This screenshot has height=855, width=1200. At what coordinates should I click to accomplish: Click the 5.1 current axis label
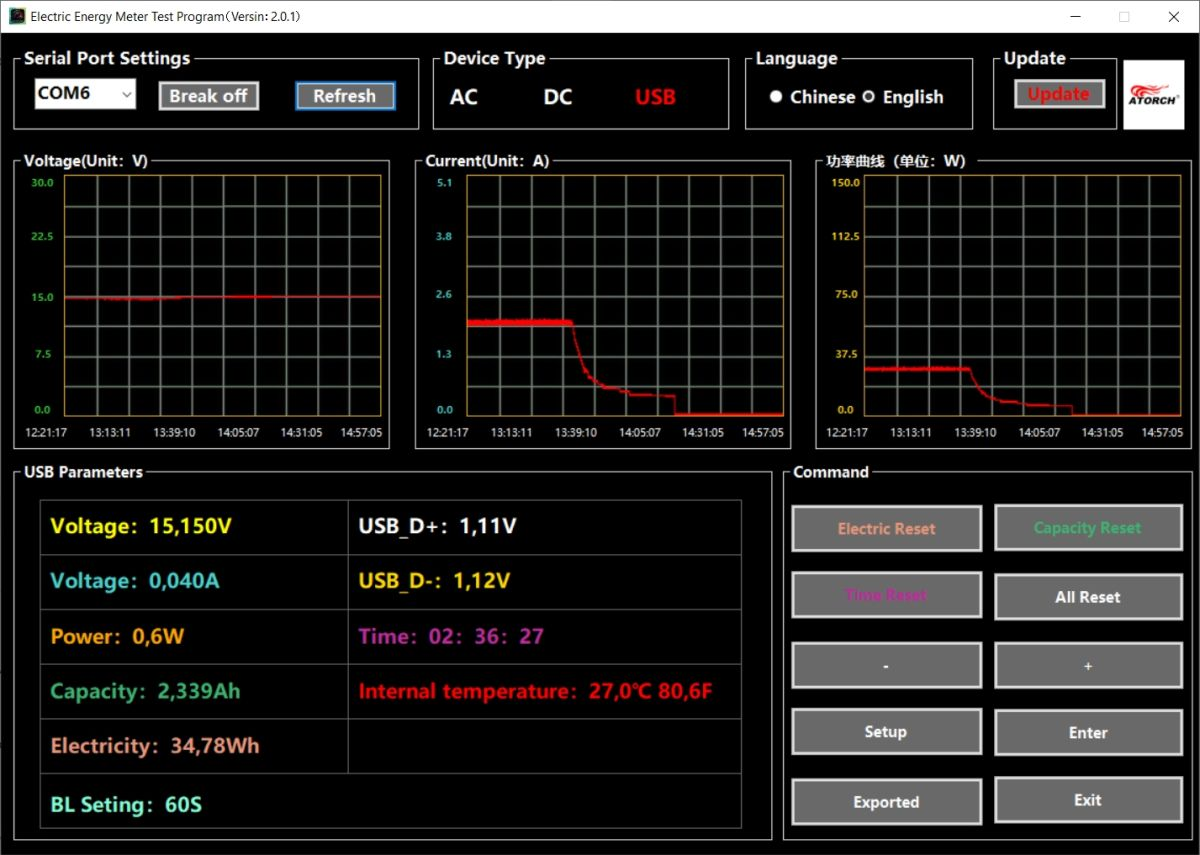[445, 183]
